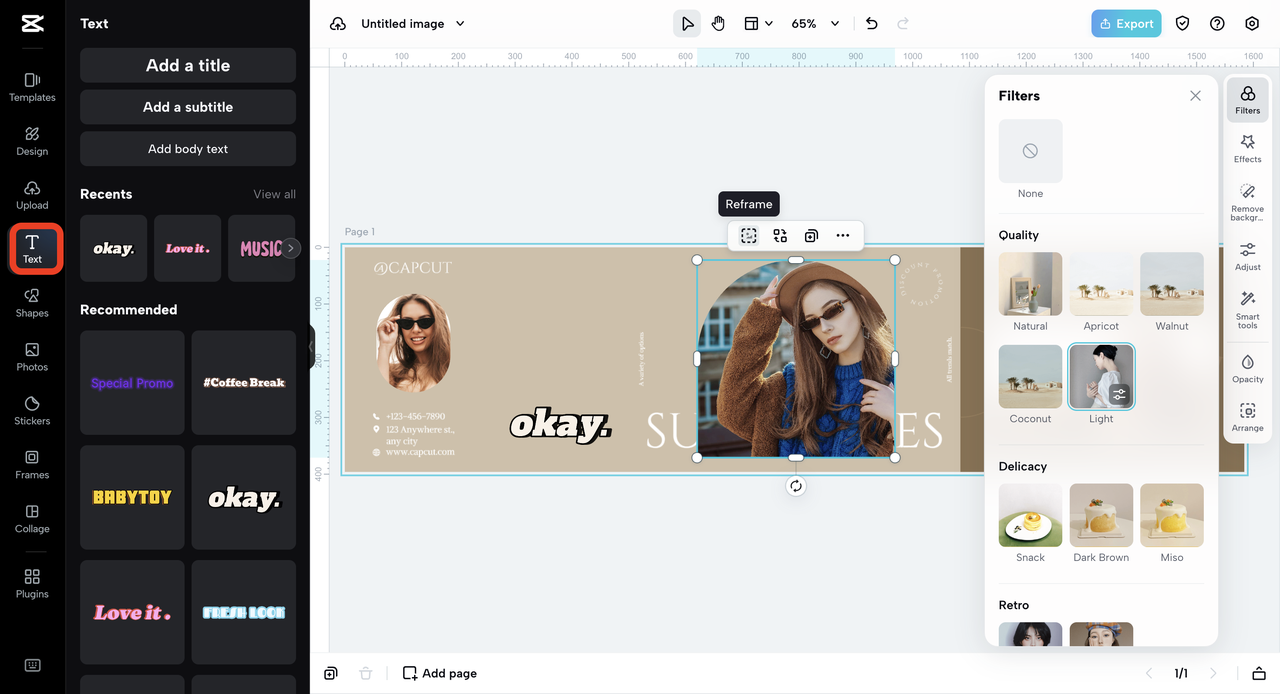Viewport: 1280px width, 694px height.
Task: Click the CapCut logo icon
Action: 32,24
